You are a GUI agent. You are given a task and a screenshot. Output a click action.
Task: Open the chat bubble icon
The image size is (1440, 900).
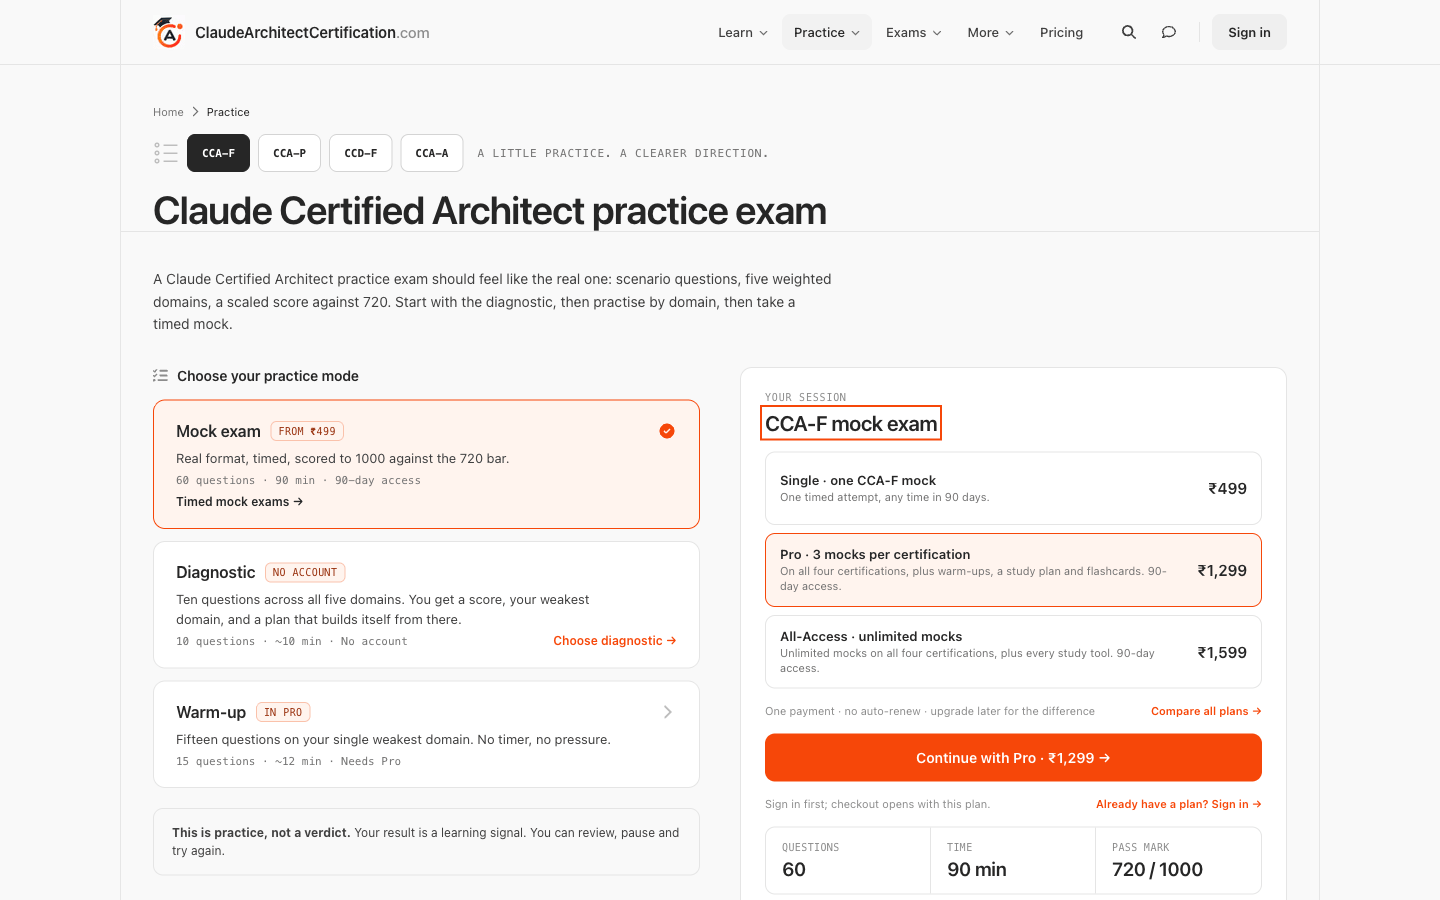pos(1168,32)
